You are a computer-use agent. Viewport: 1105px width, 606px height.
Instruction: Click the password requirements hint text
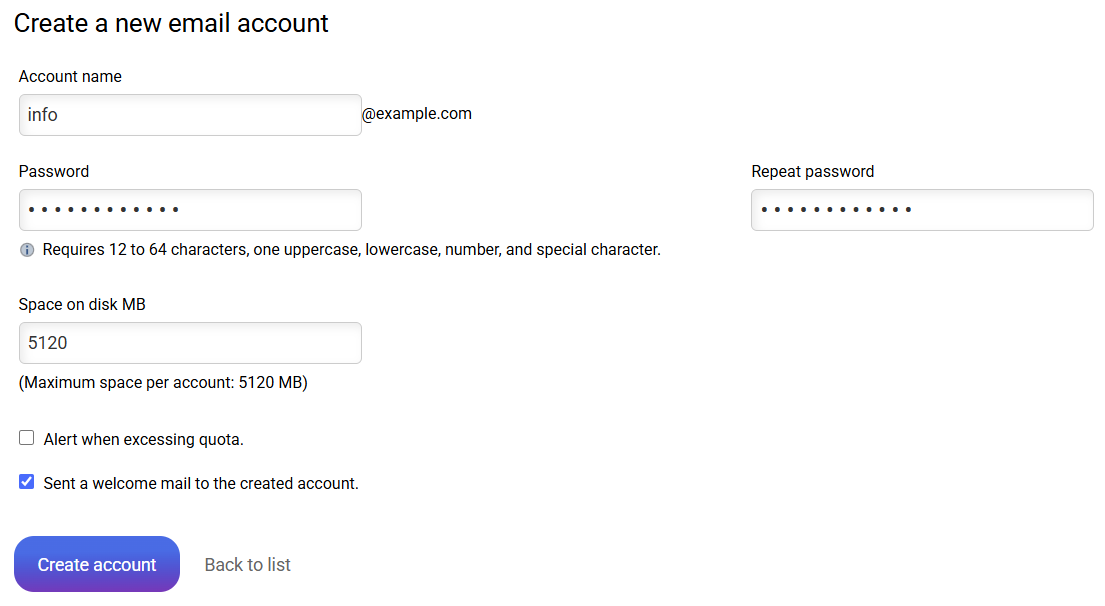coord(351,250)
